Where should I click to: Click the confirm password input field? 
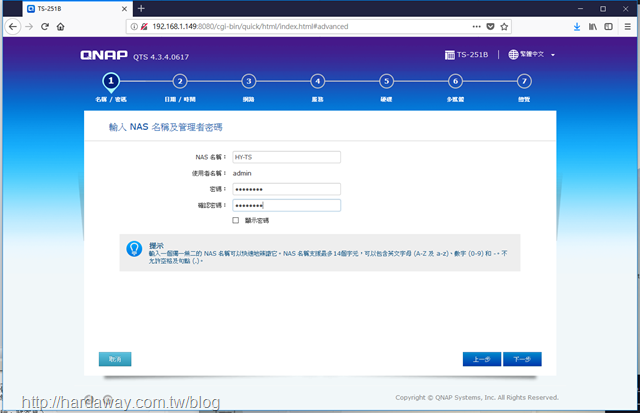(x=287, y=205)
